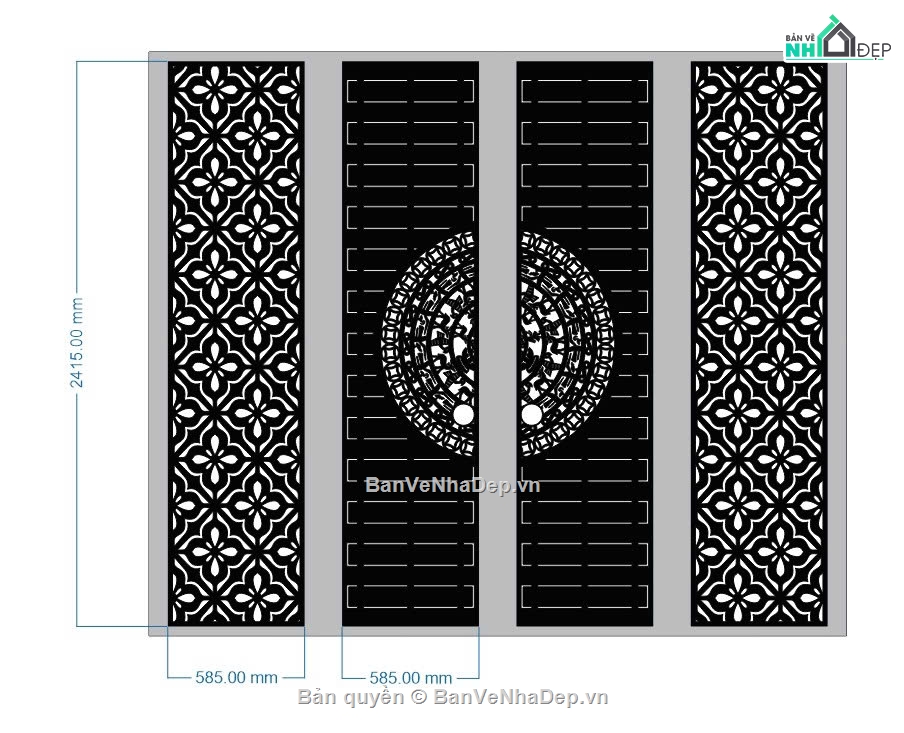Click the second 585.00 mm width label

pos(410,678)
